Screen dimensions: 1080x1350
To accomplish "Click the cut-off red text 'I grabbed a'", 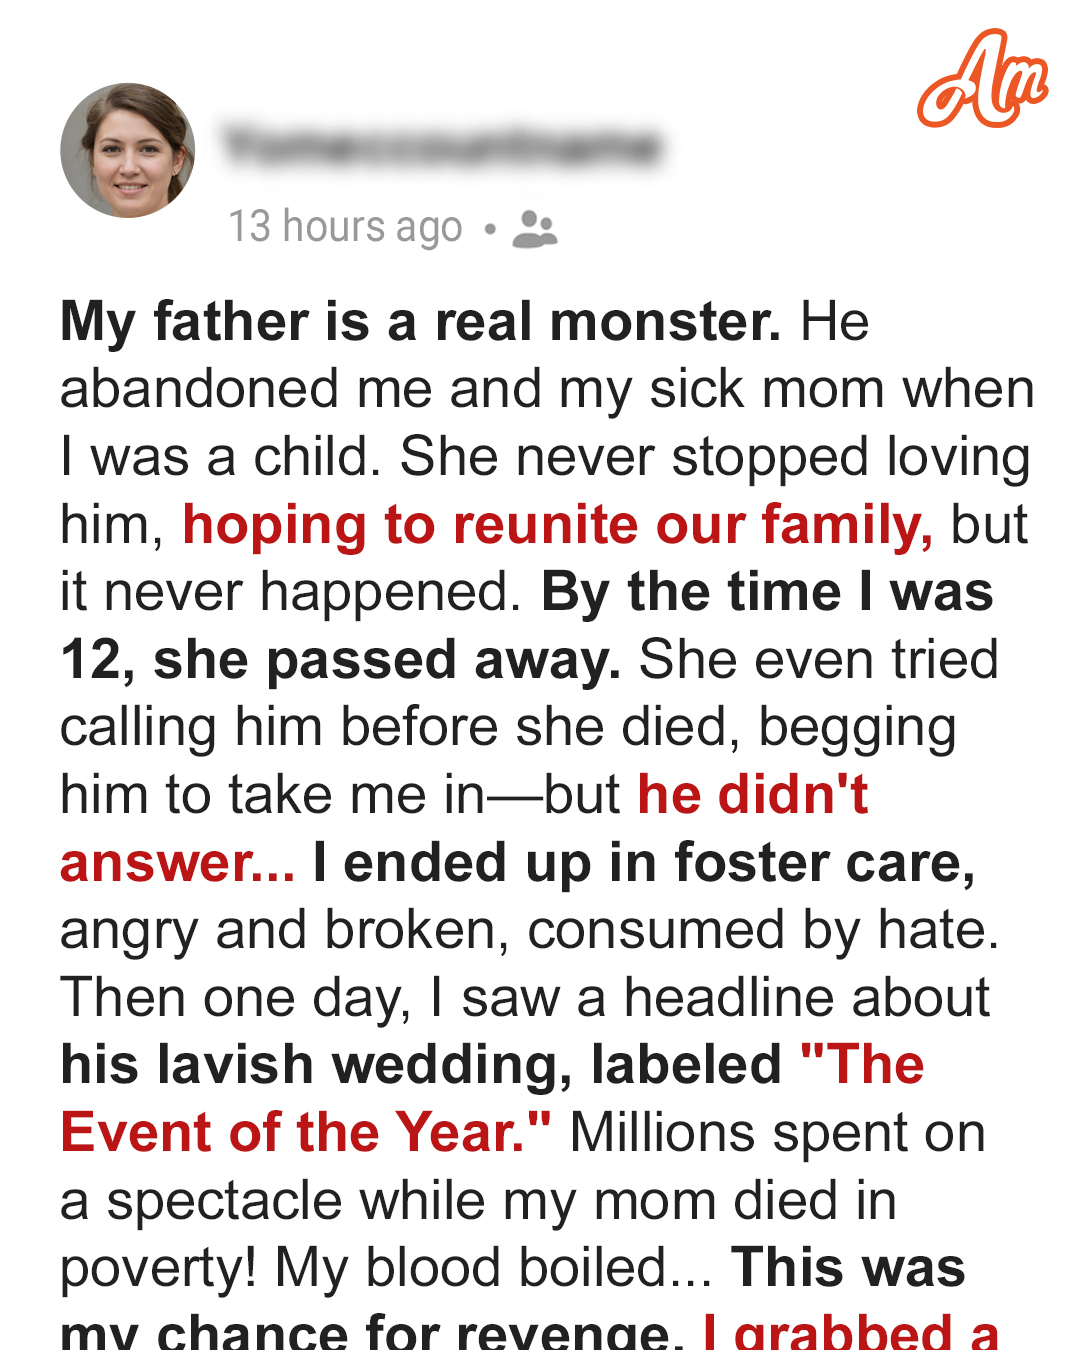I will point(851,1331).
